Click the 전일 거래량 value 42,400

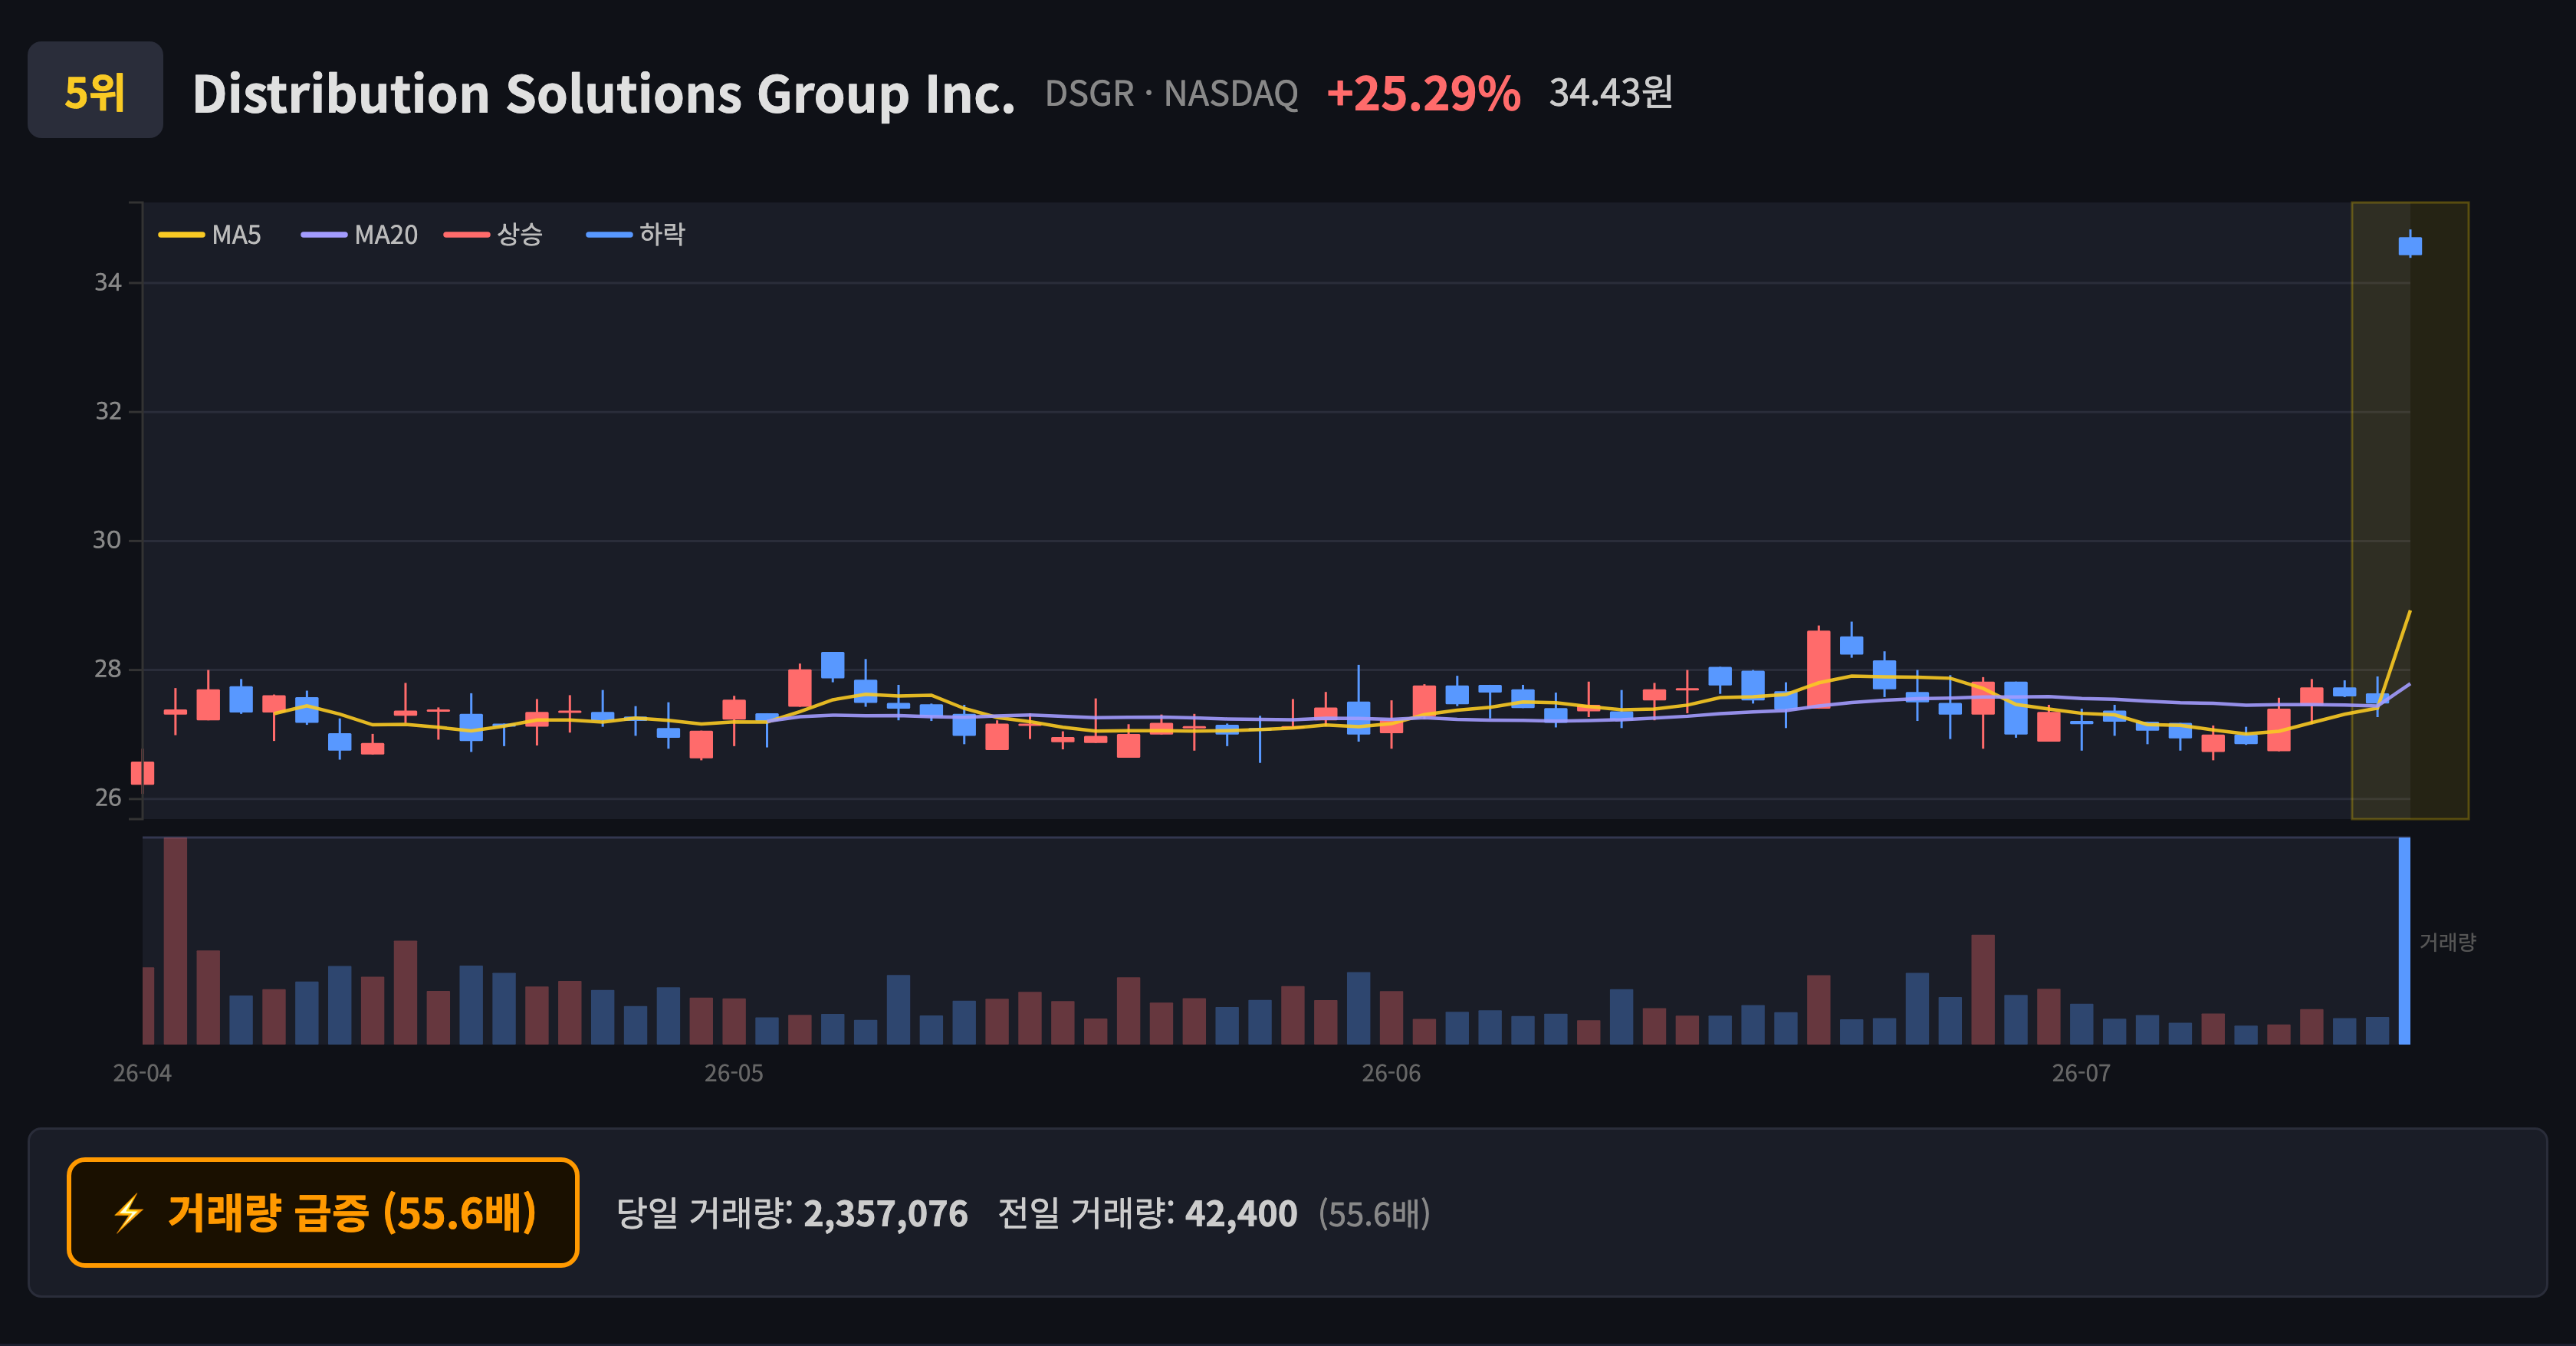[1241, 1214]
